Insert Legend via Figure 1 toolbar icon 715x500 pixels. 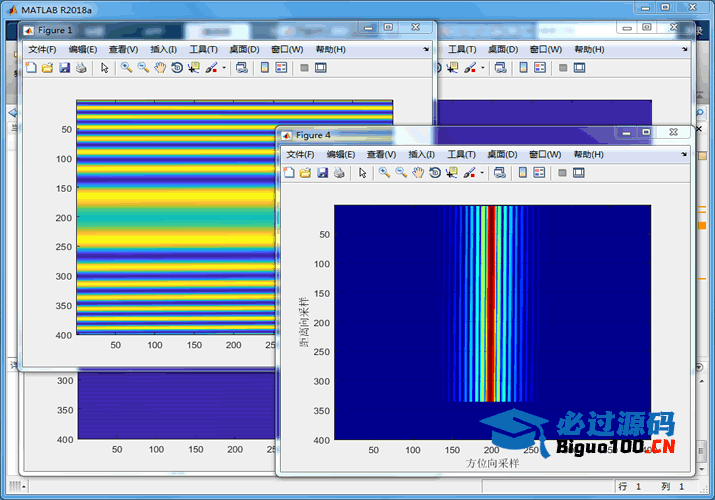coord(281,68)
